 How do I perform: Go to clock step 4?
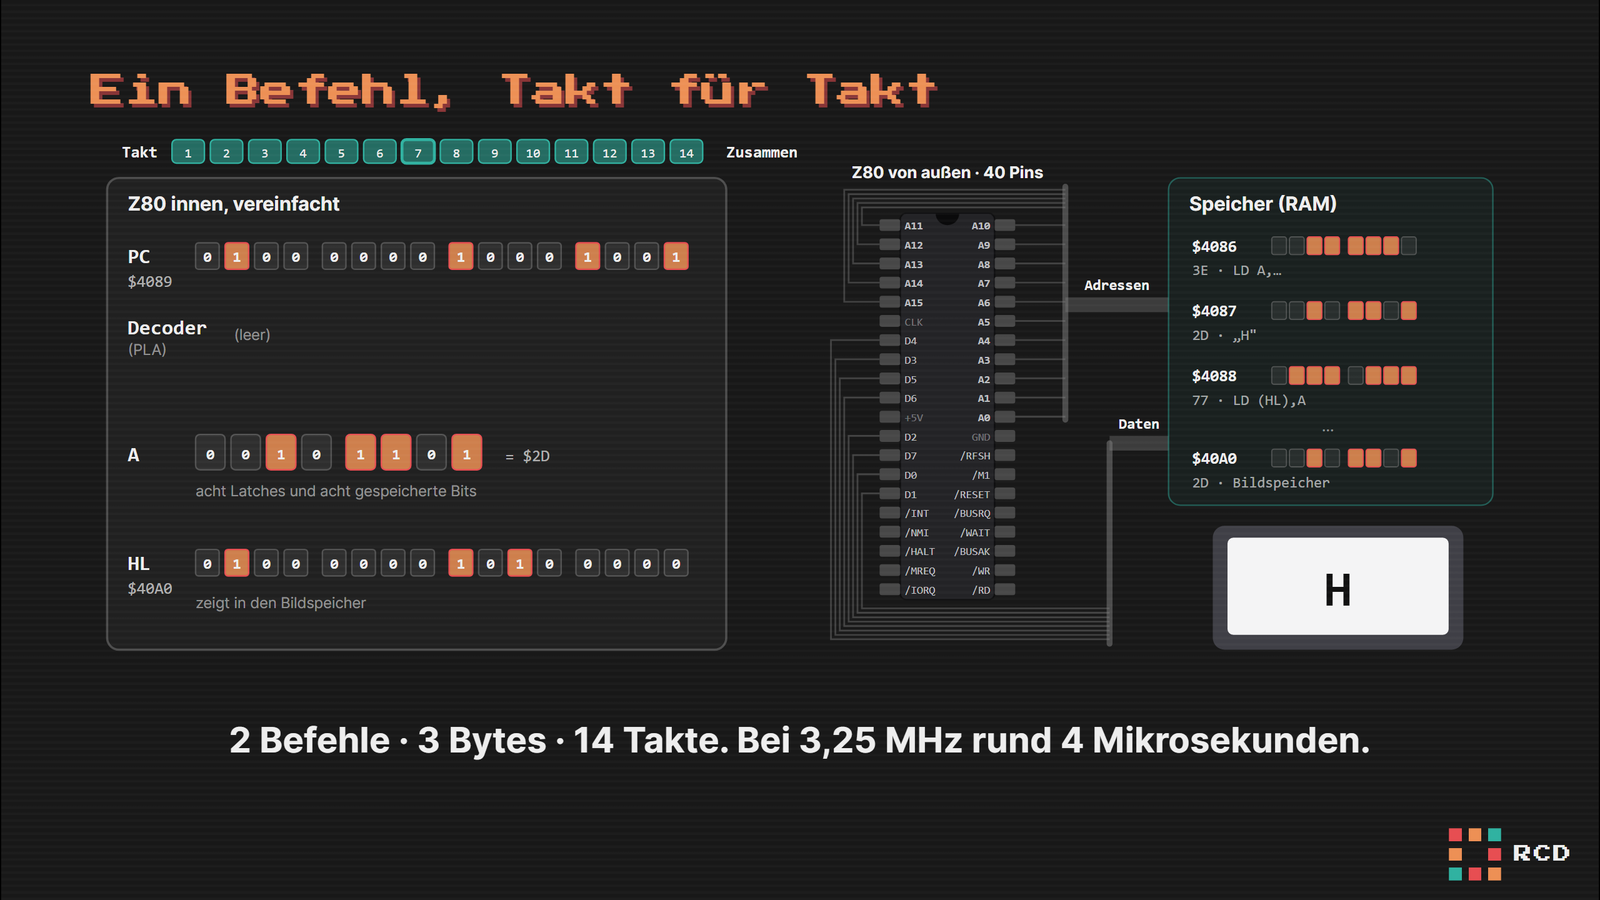303,152
